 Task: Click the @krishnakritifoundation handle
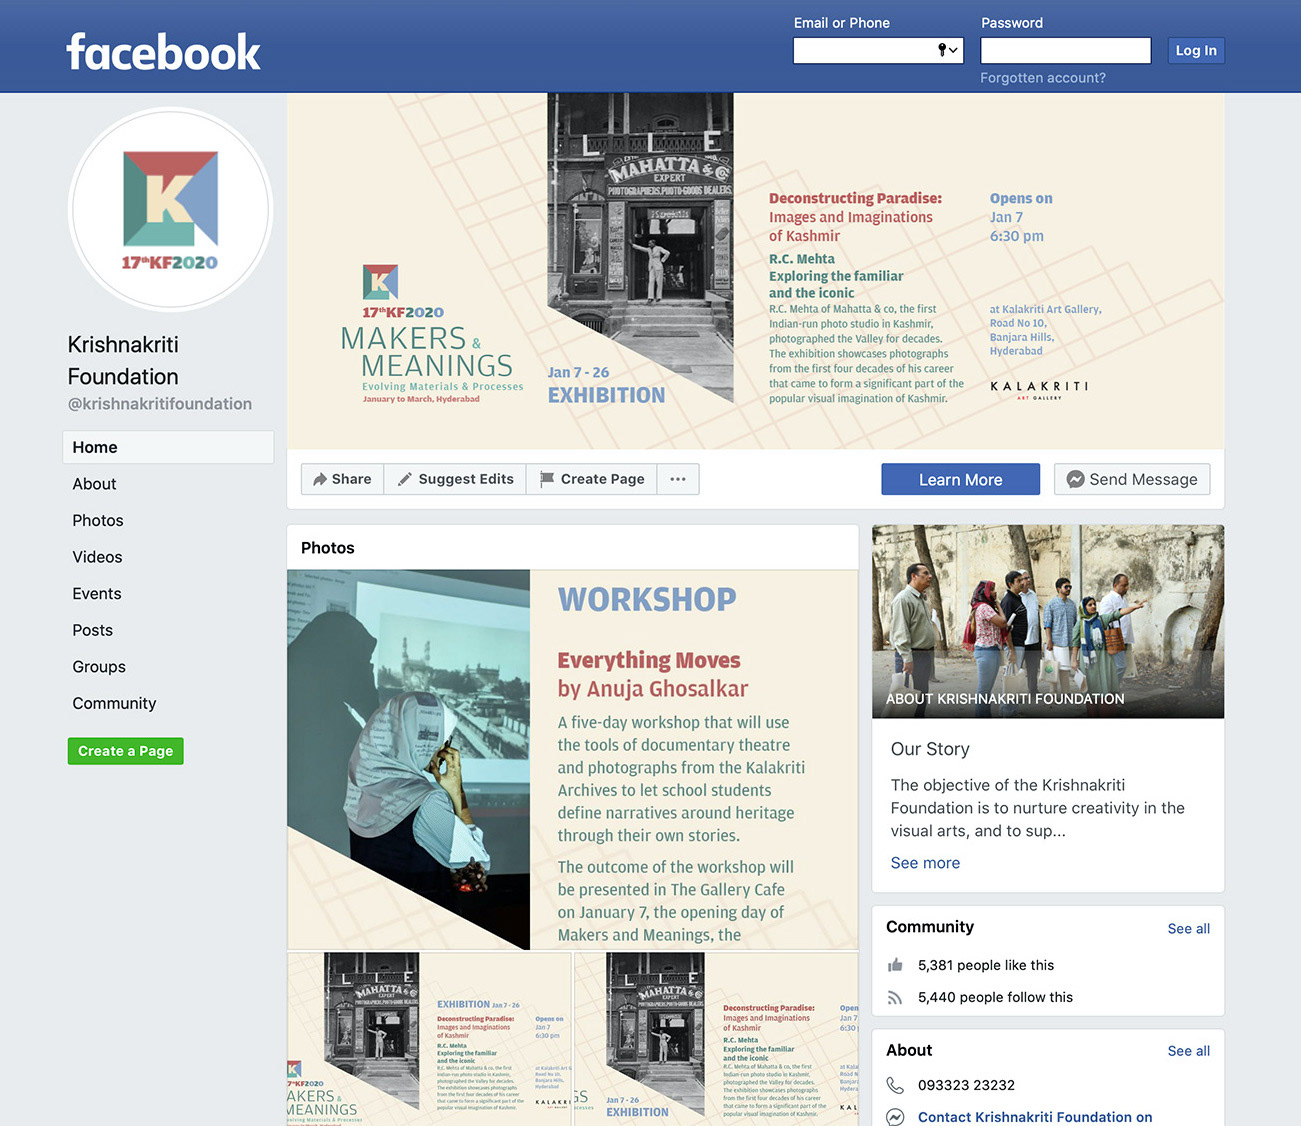click(160, 404)
